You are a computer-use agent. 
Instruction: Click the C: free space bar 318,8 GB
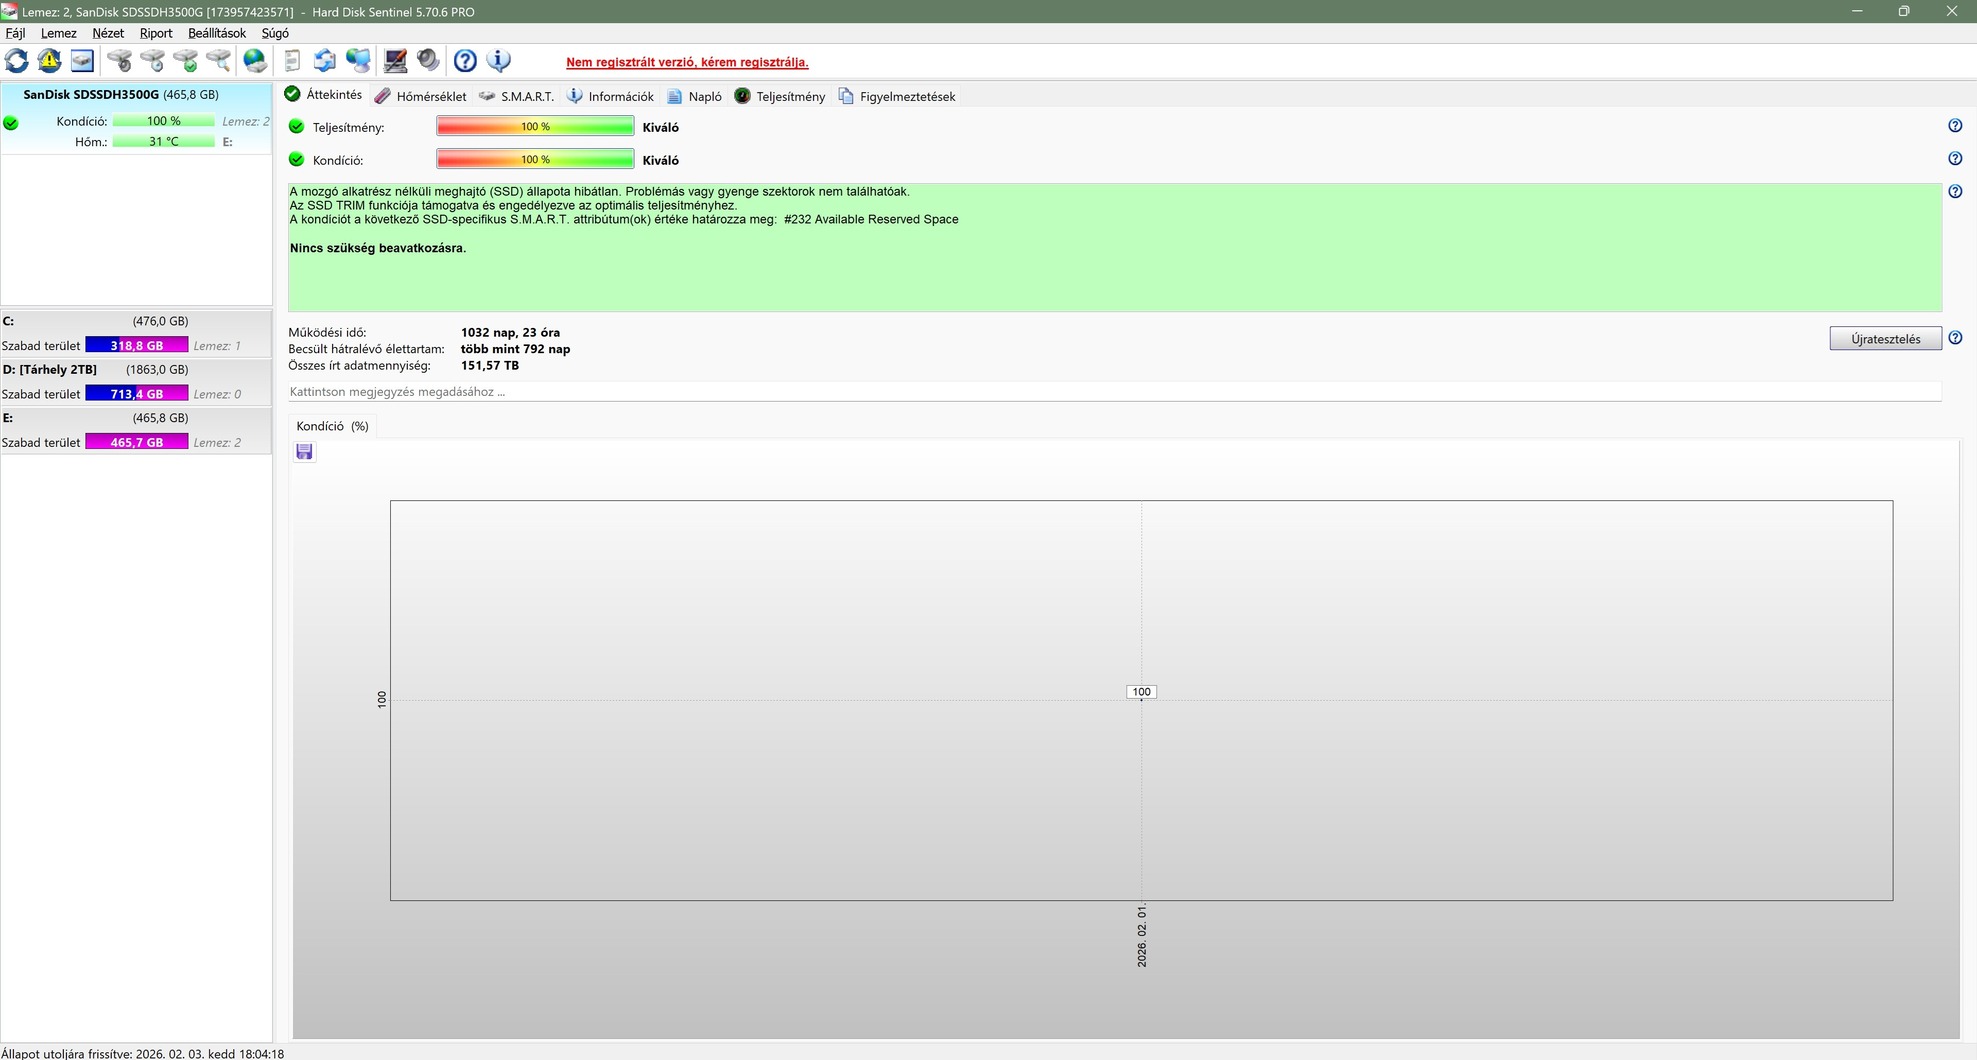(137, 345)
